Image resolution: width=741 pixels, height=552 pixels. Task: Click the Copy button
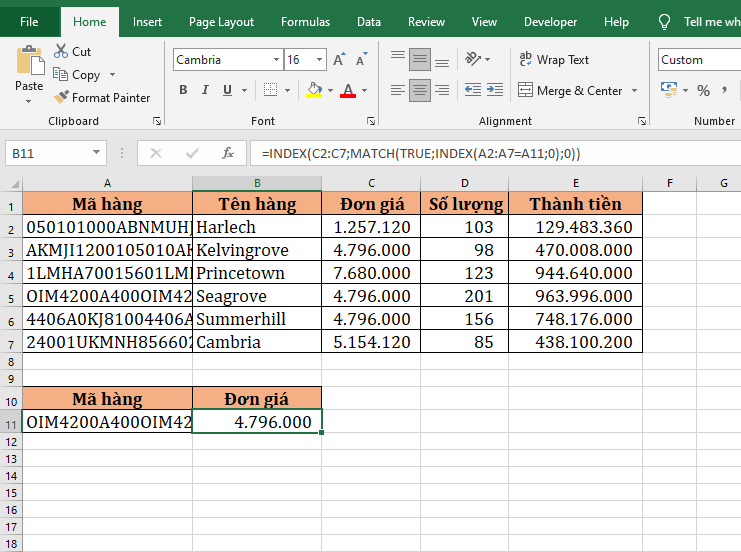pyautogui.click(x=77, y=75)
